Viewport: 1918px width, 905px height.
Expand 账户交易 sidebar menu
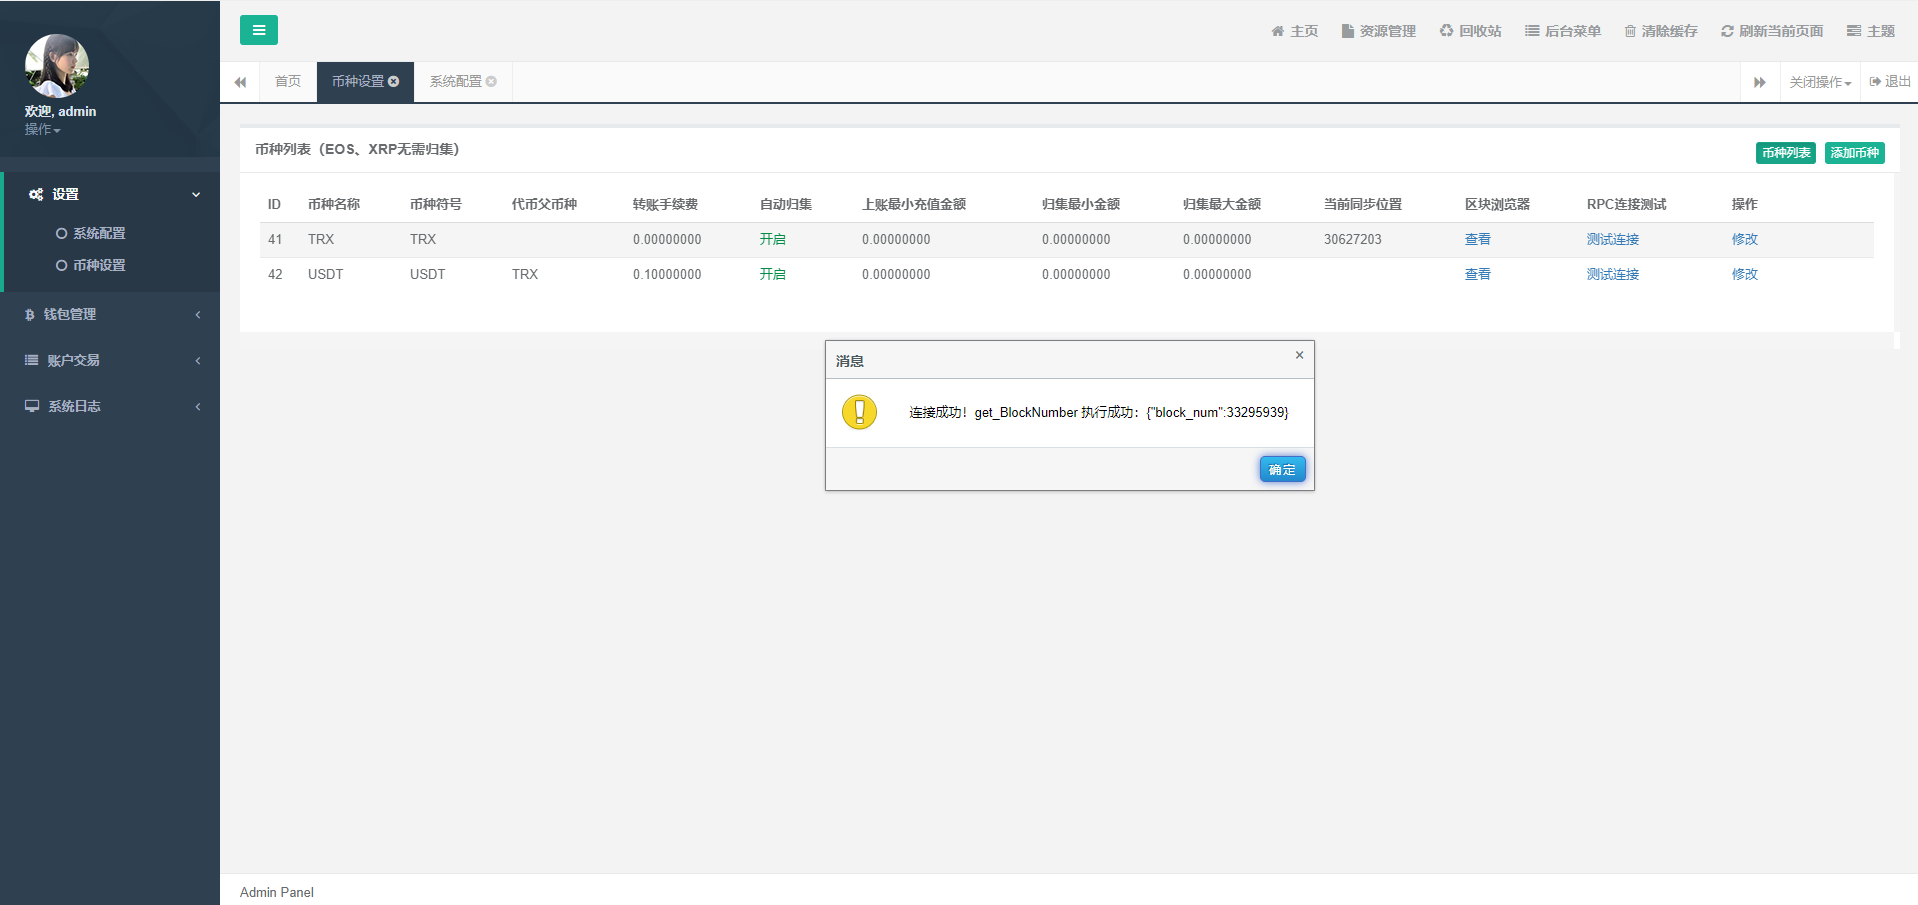click(111, 360)
